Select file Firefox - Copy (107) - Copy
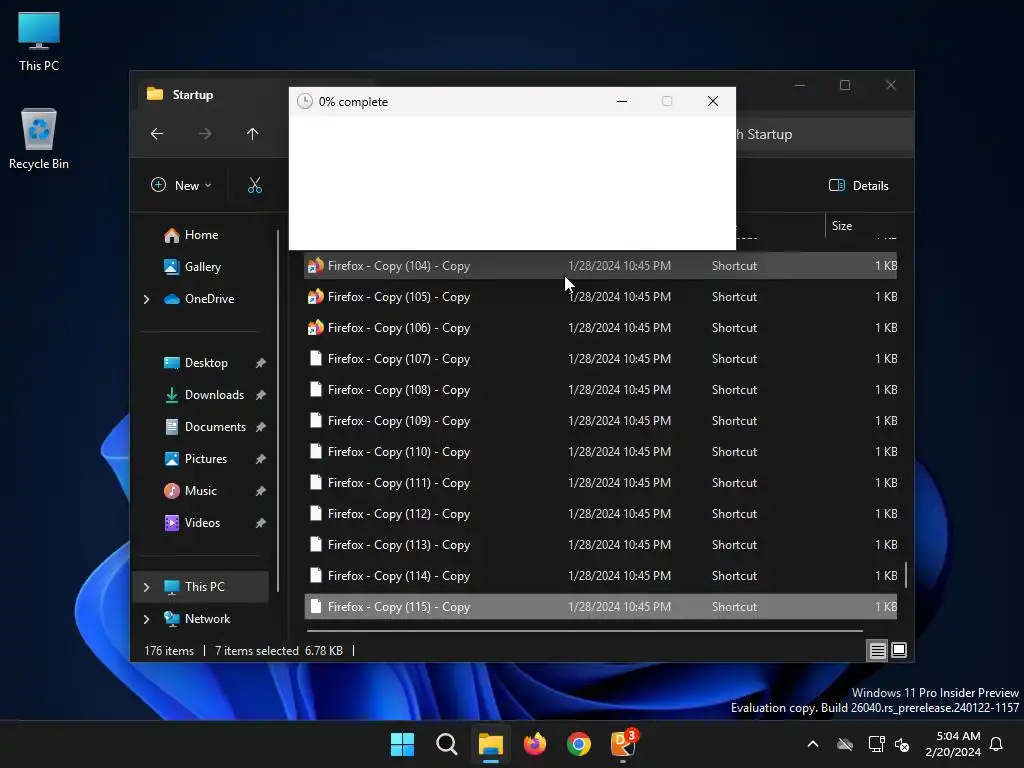 tap(600, 359)
